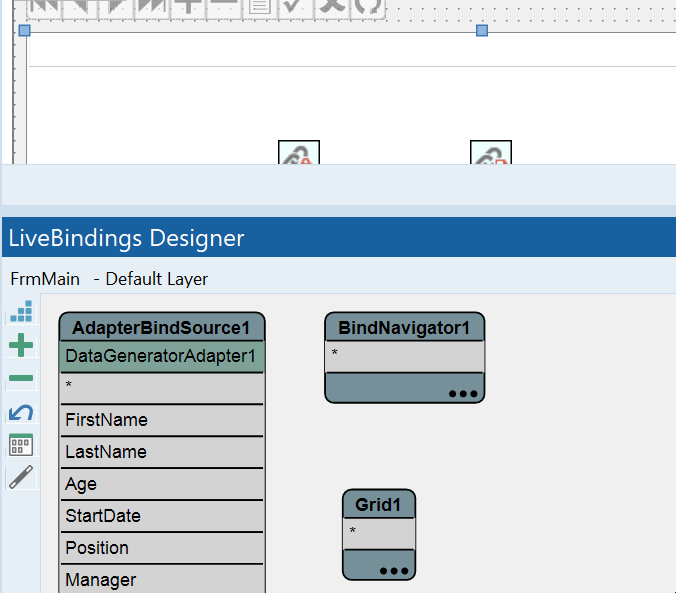Click the AdapterBindSource1 header
This screenshot has width=676, height=593.
pyautogui.click(x=162, y=328)
